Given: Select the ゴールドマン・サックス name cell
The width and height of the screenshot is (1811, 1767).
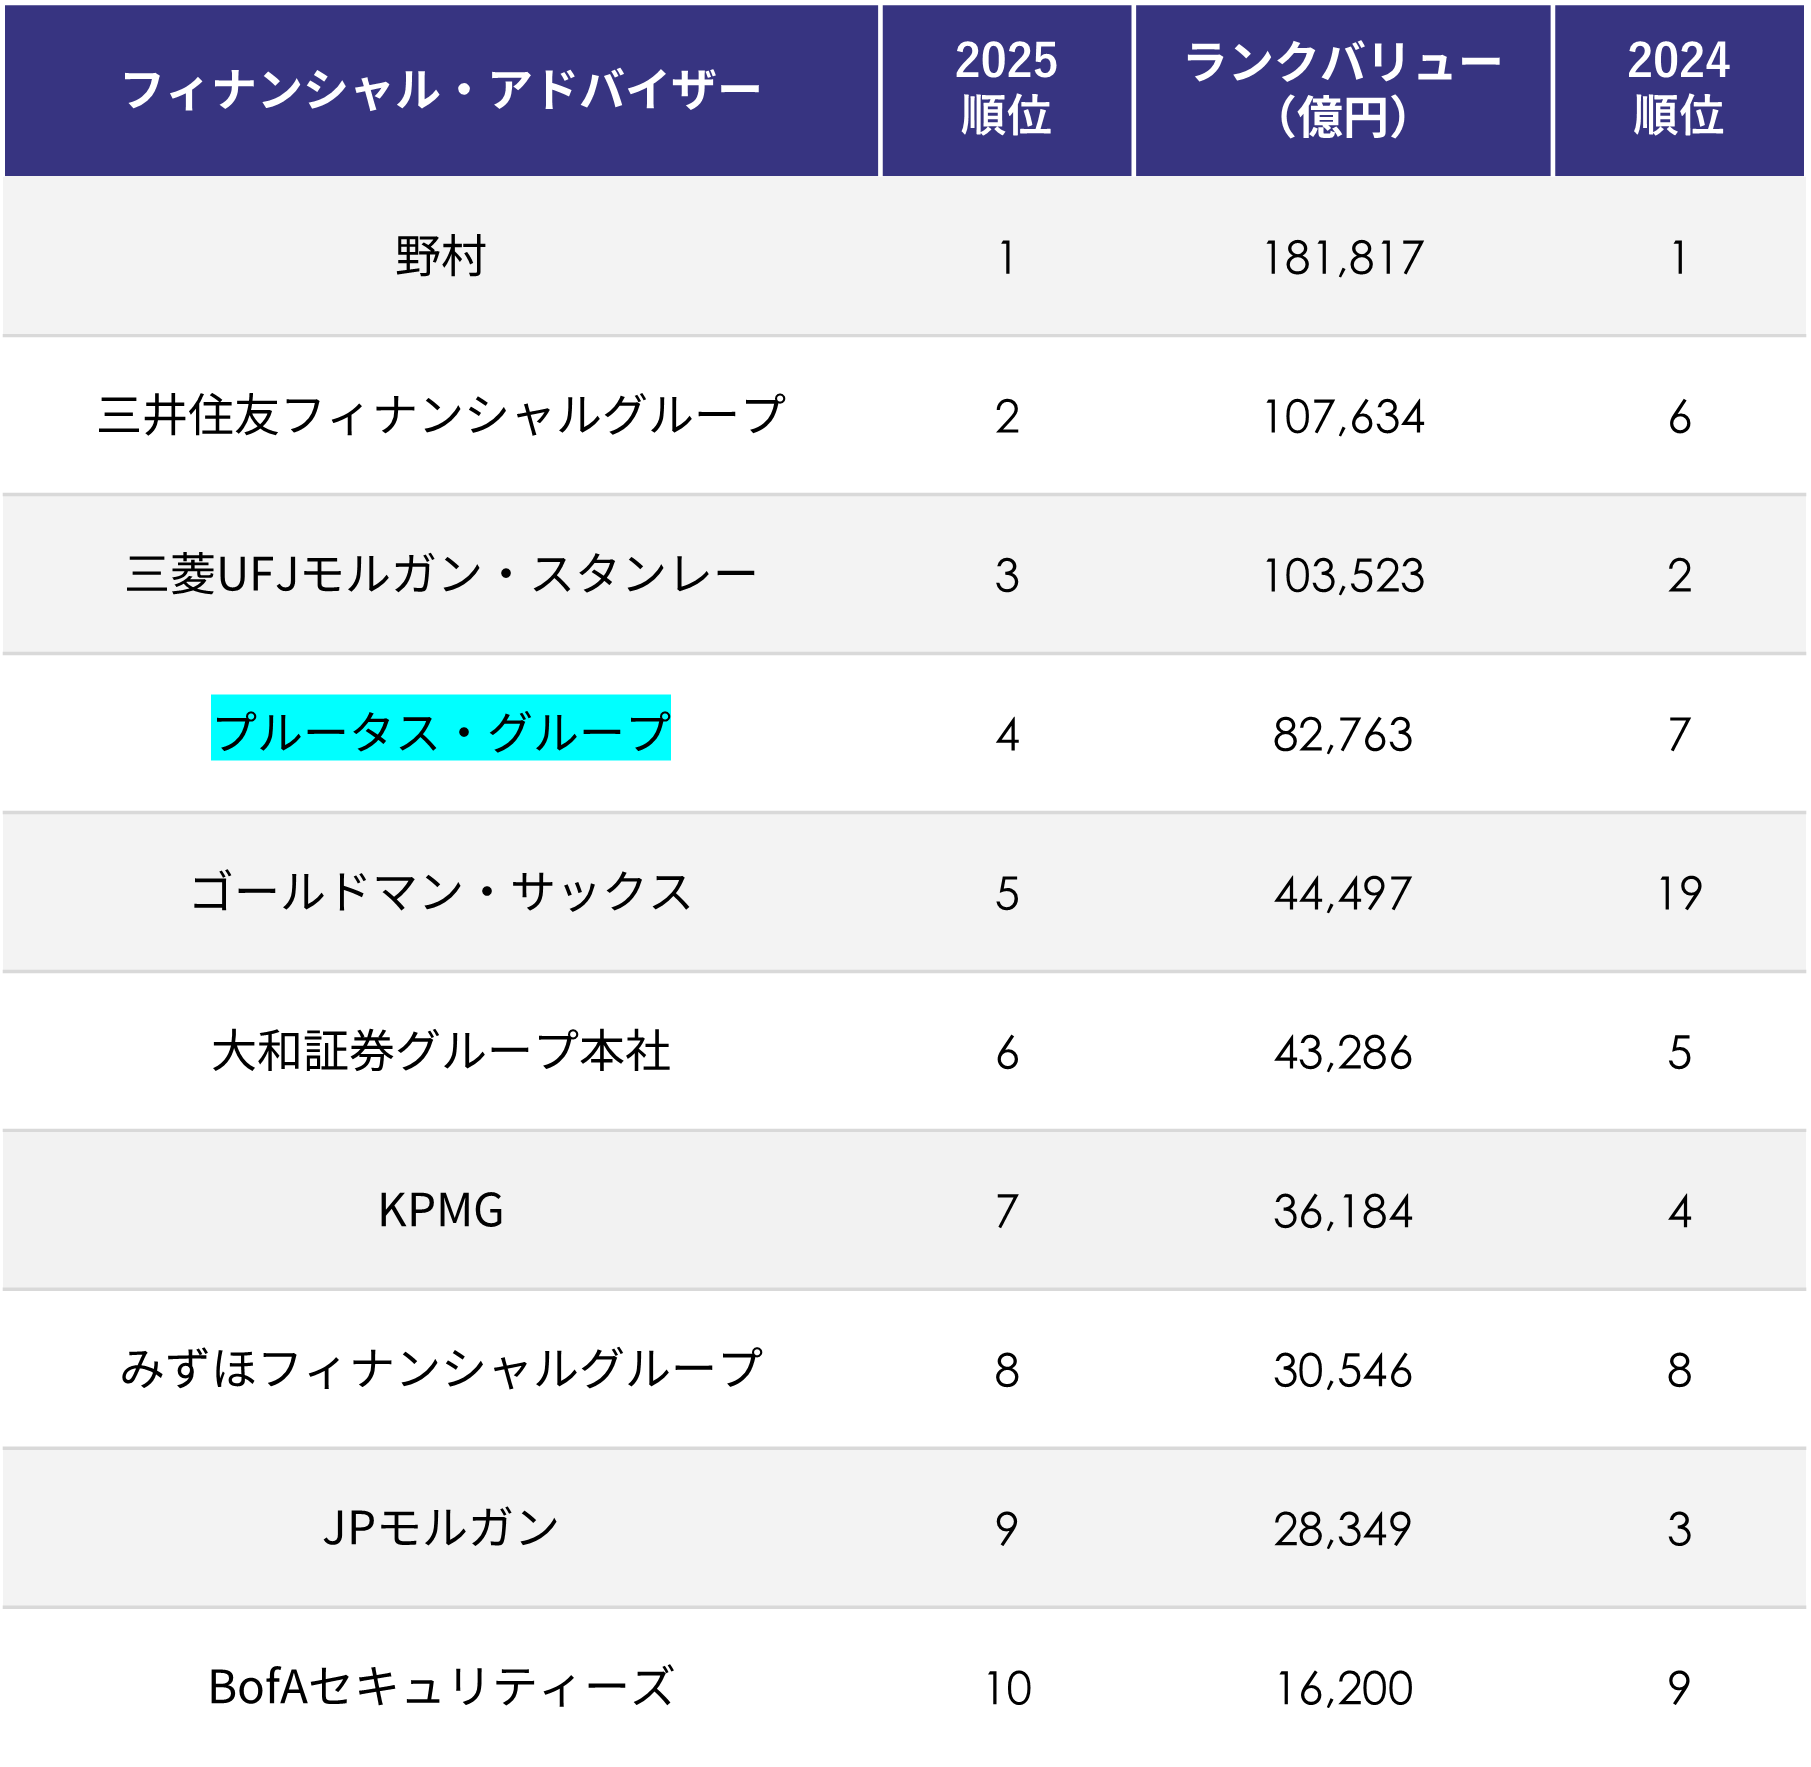Looking at the screenshot, I should (441, 892).
